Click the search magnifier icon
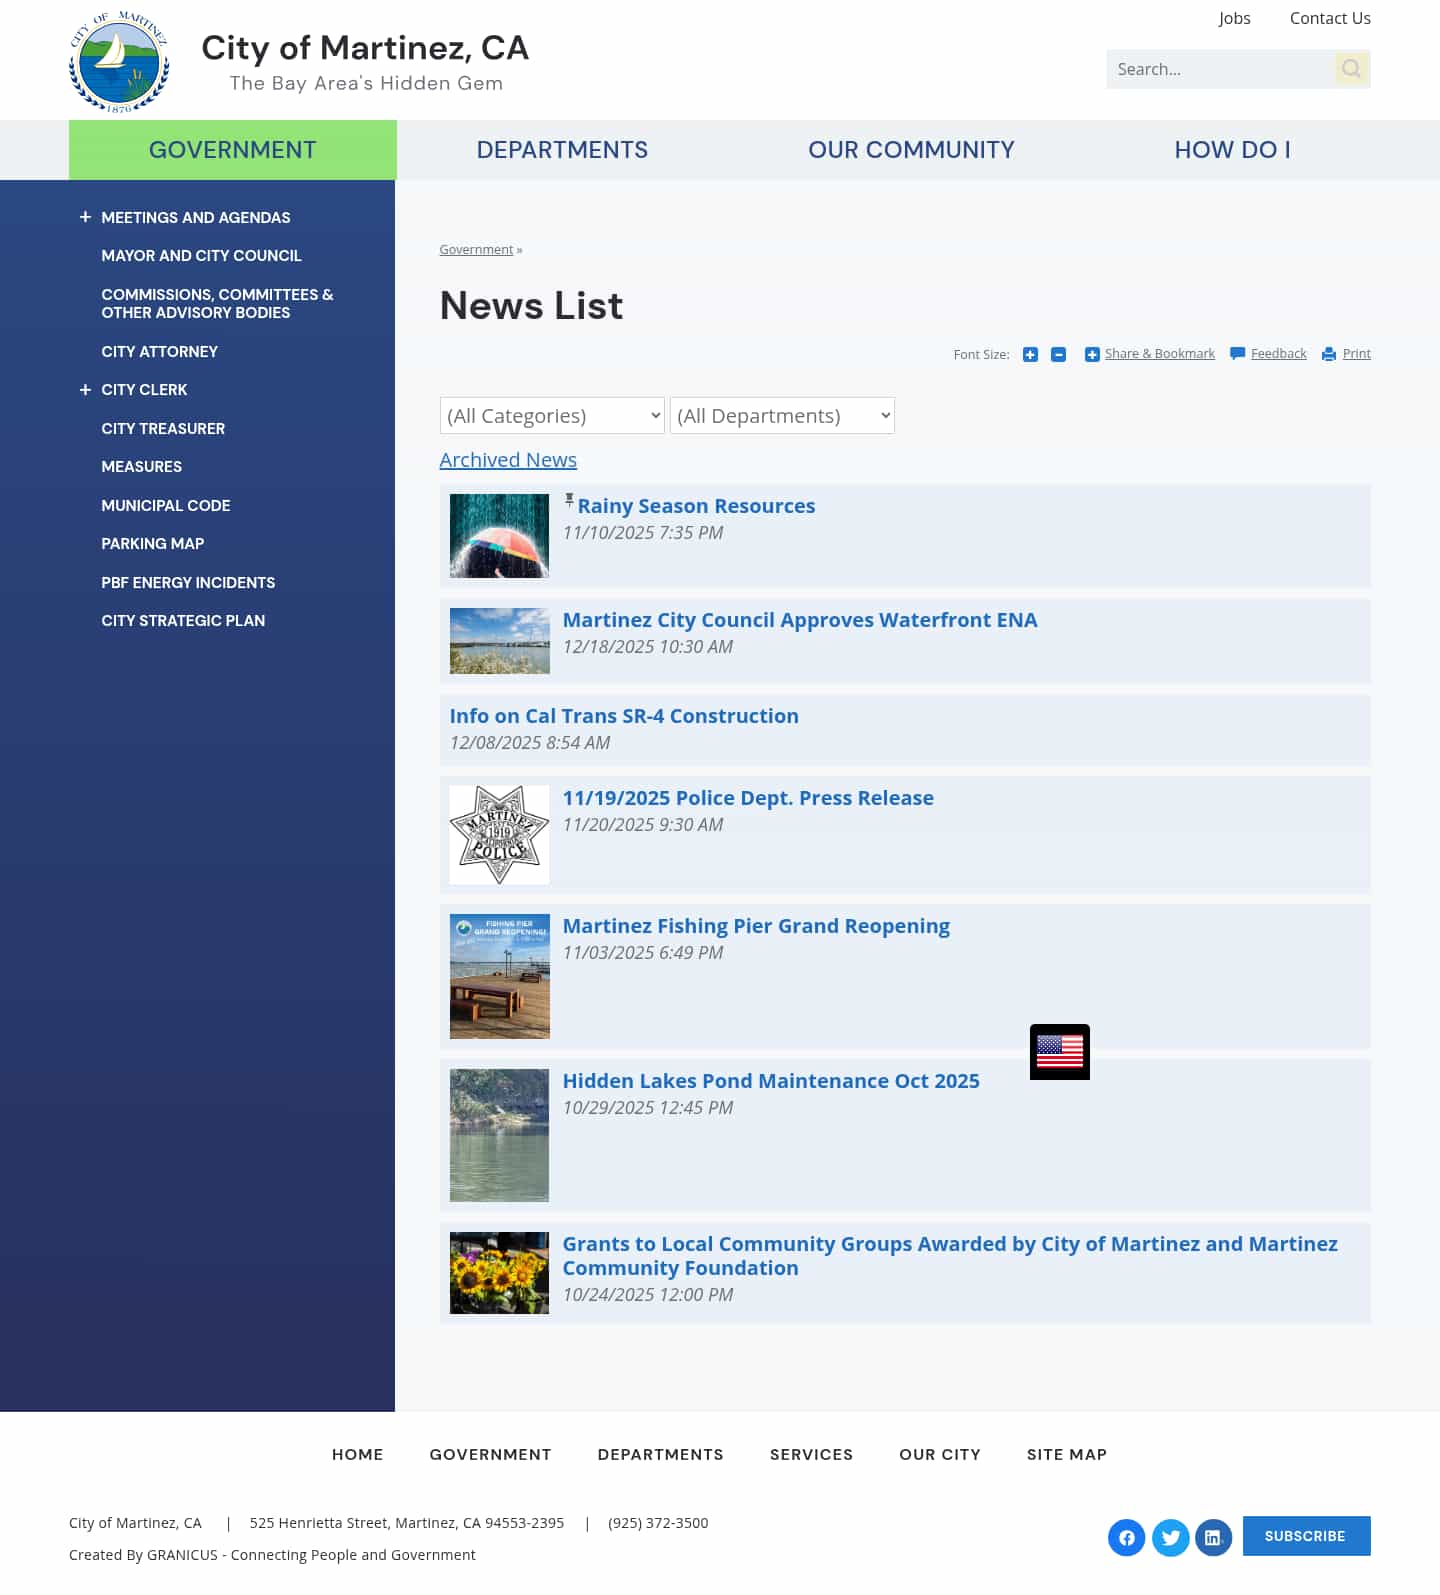Viewport: 1440px width, 1595px height. point(1352,69)
